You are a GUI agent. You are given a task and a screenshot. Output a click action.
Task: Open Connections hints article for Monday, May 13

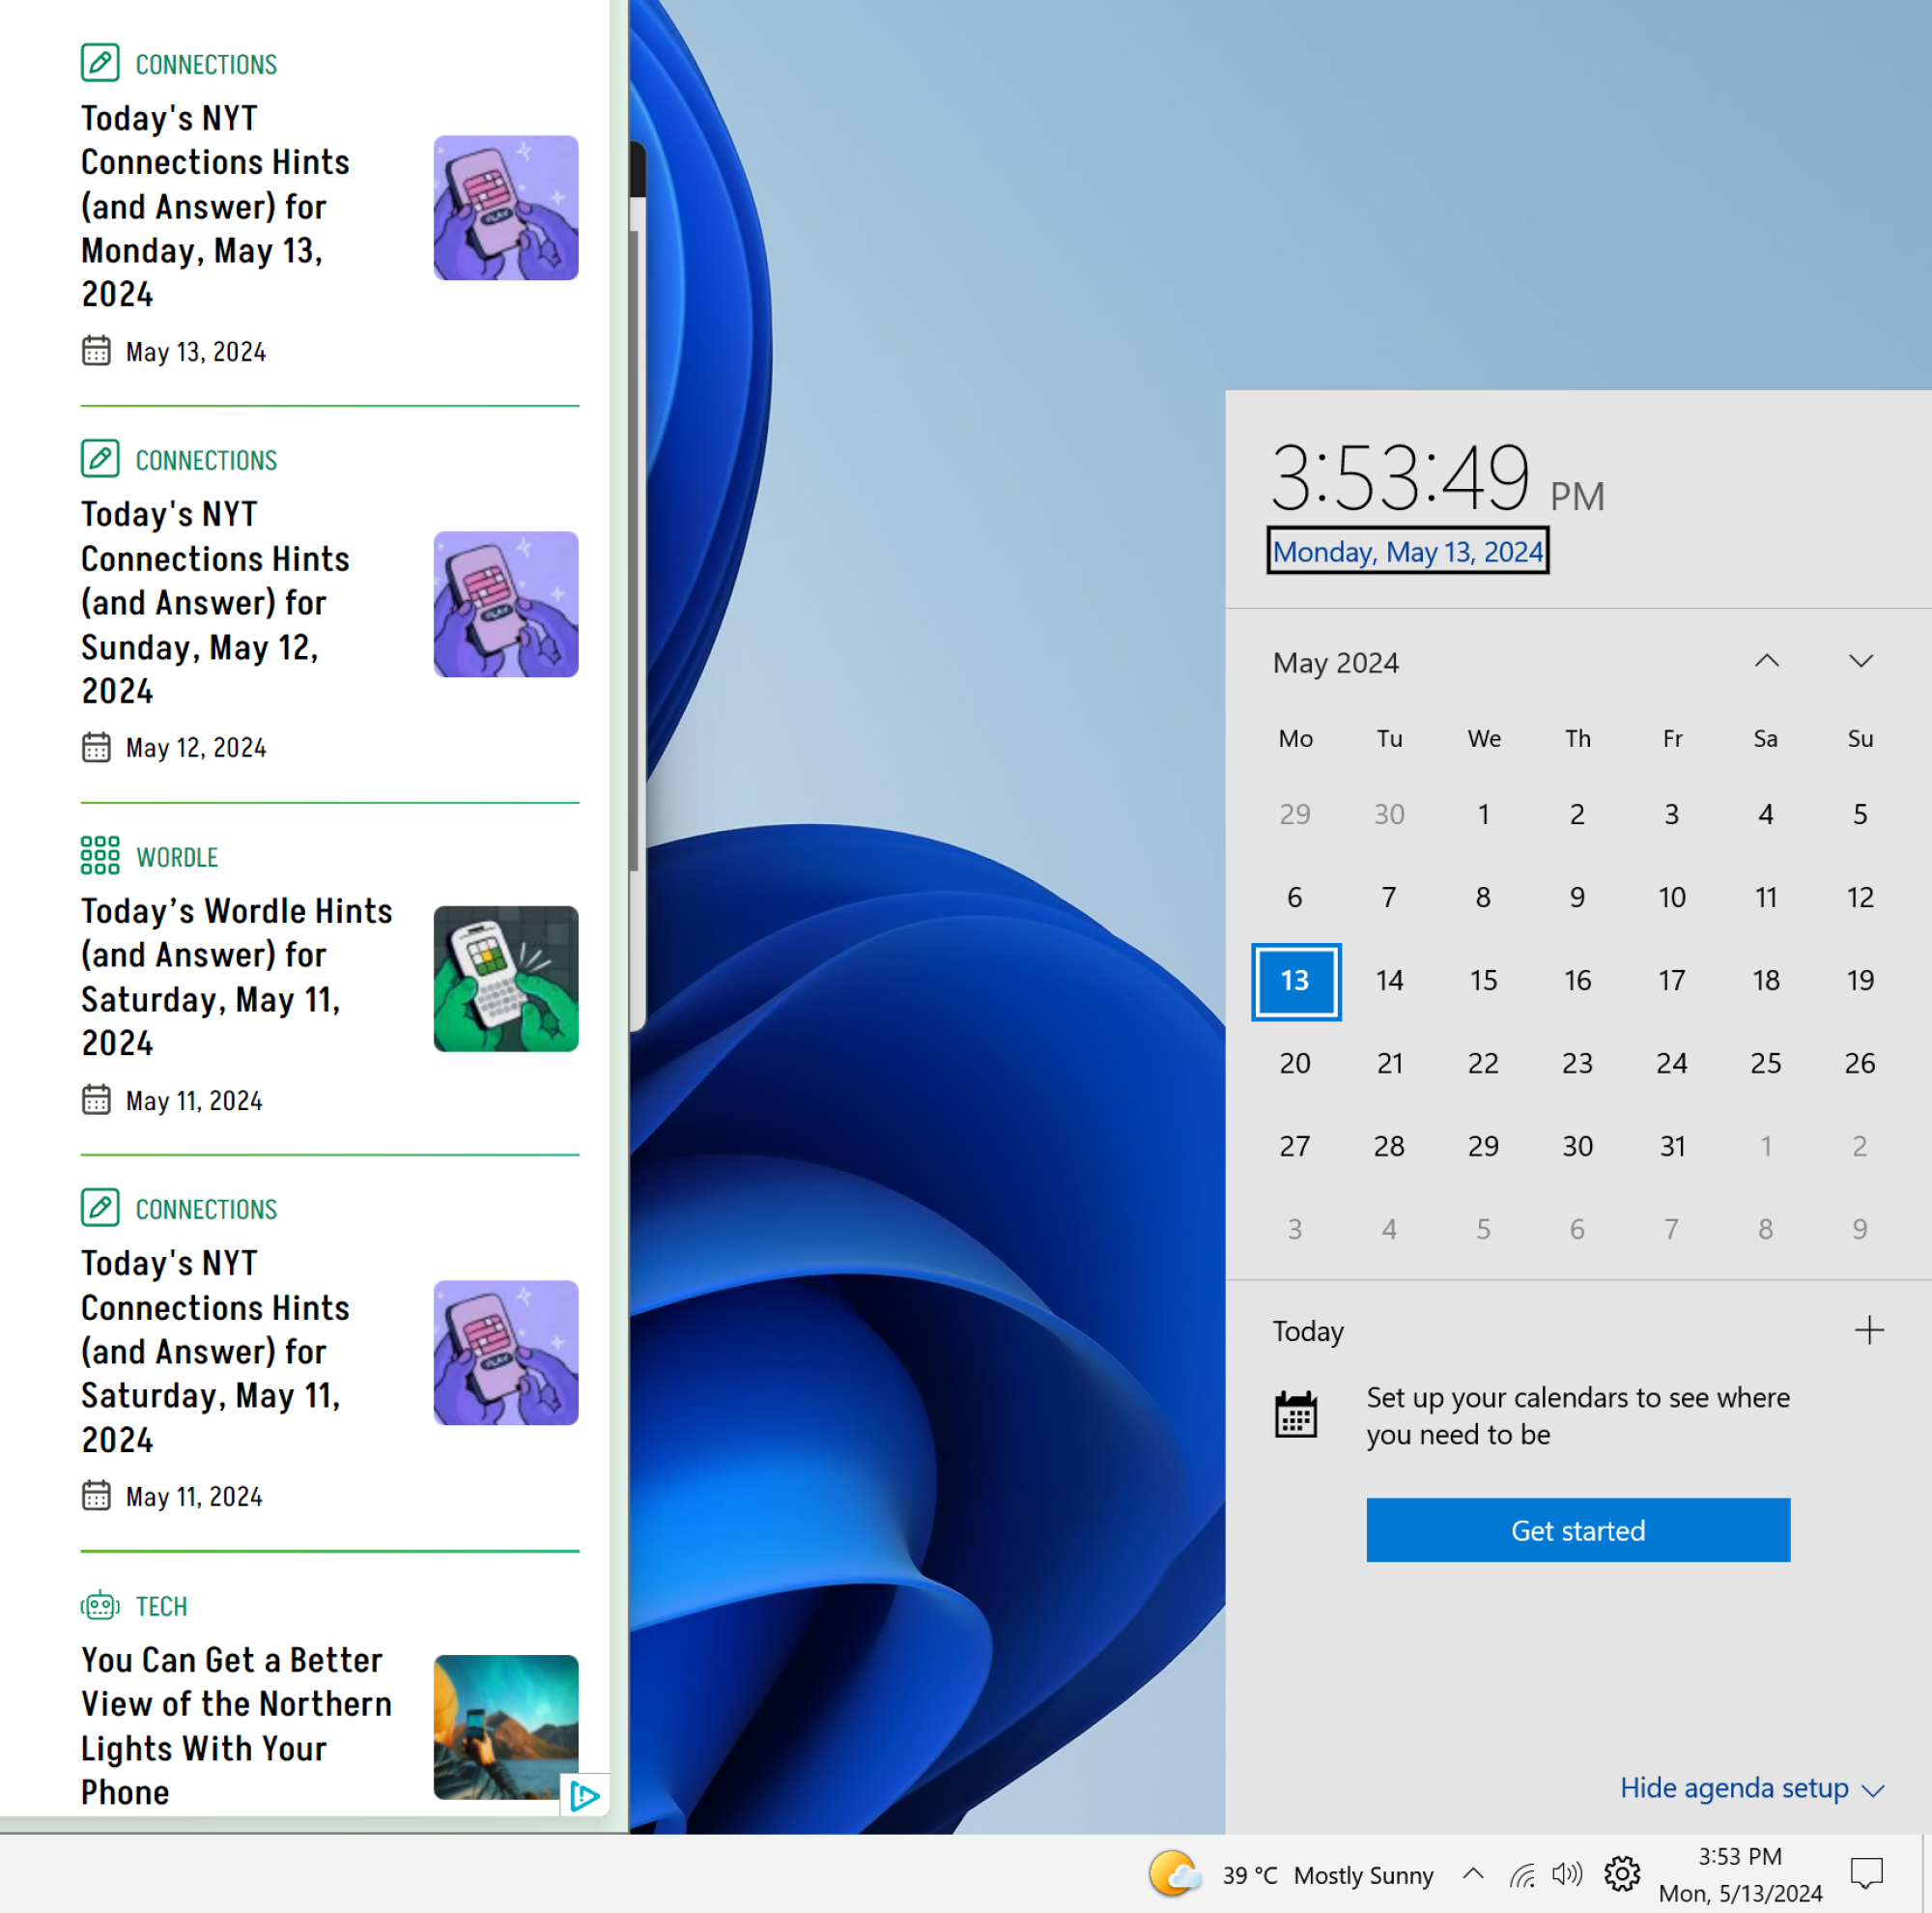[215, 206]
